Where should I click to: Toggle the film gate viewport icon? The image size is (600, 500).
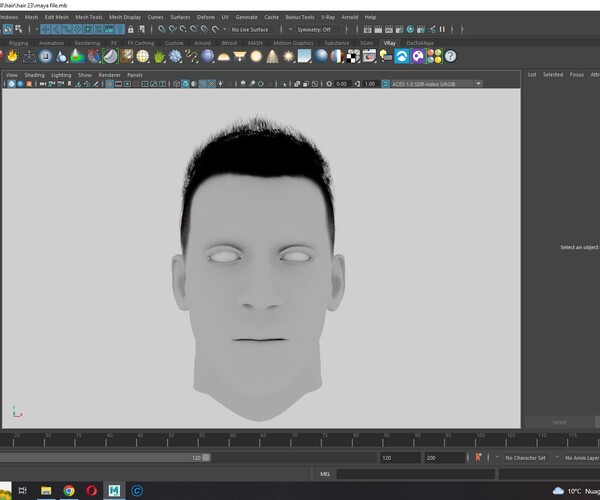click(119, 84)
